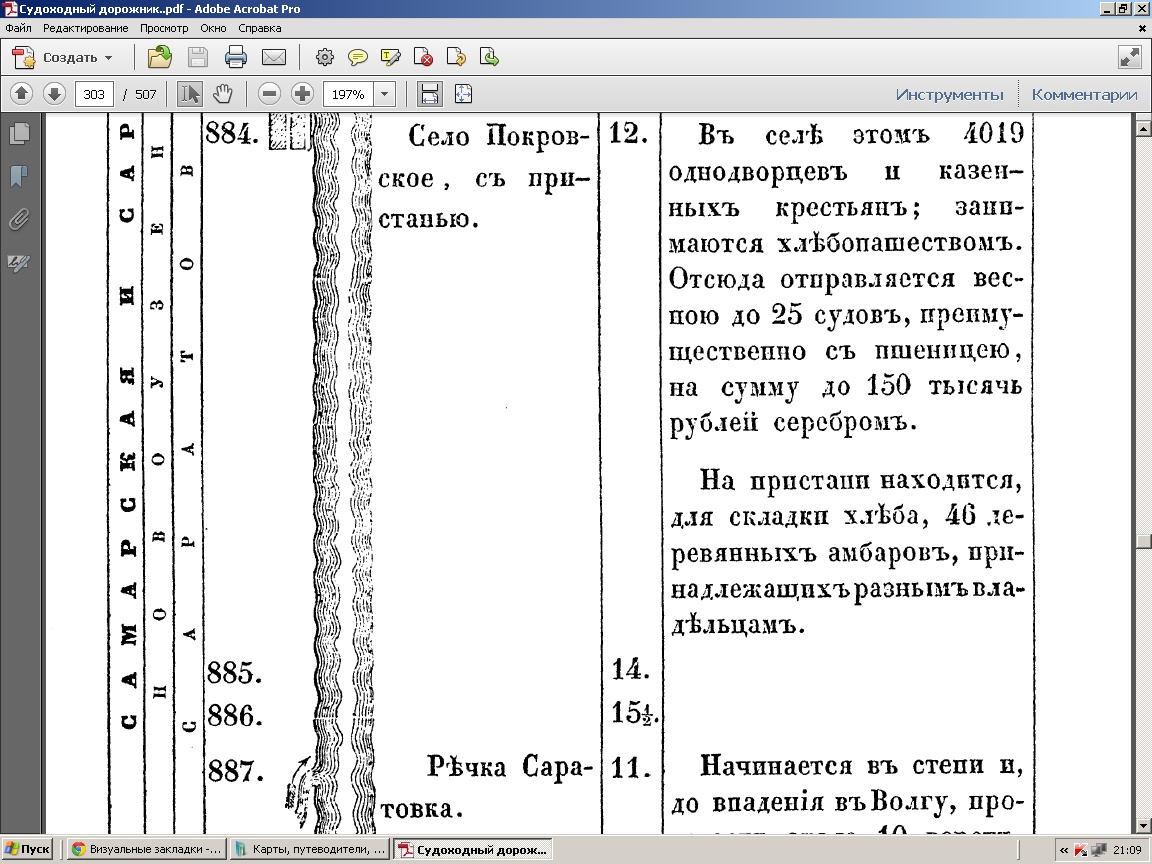Click the page number field showing 303

93,94
